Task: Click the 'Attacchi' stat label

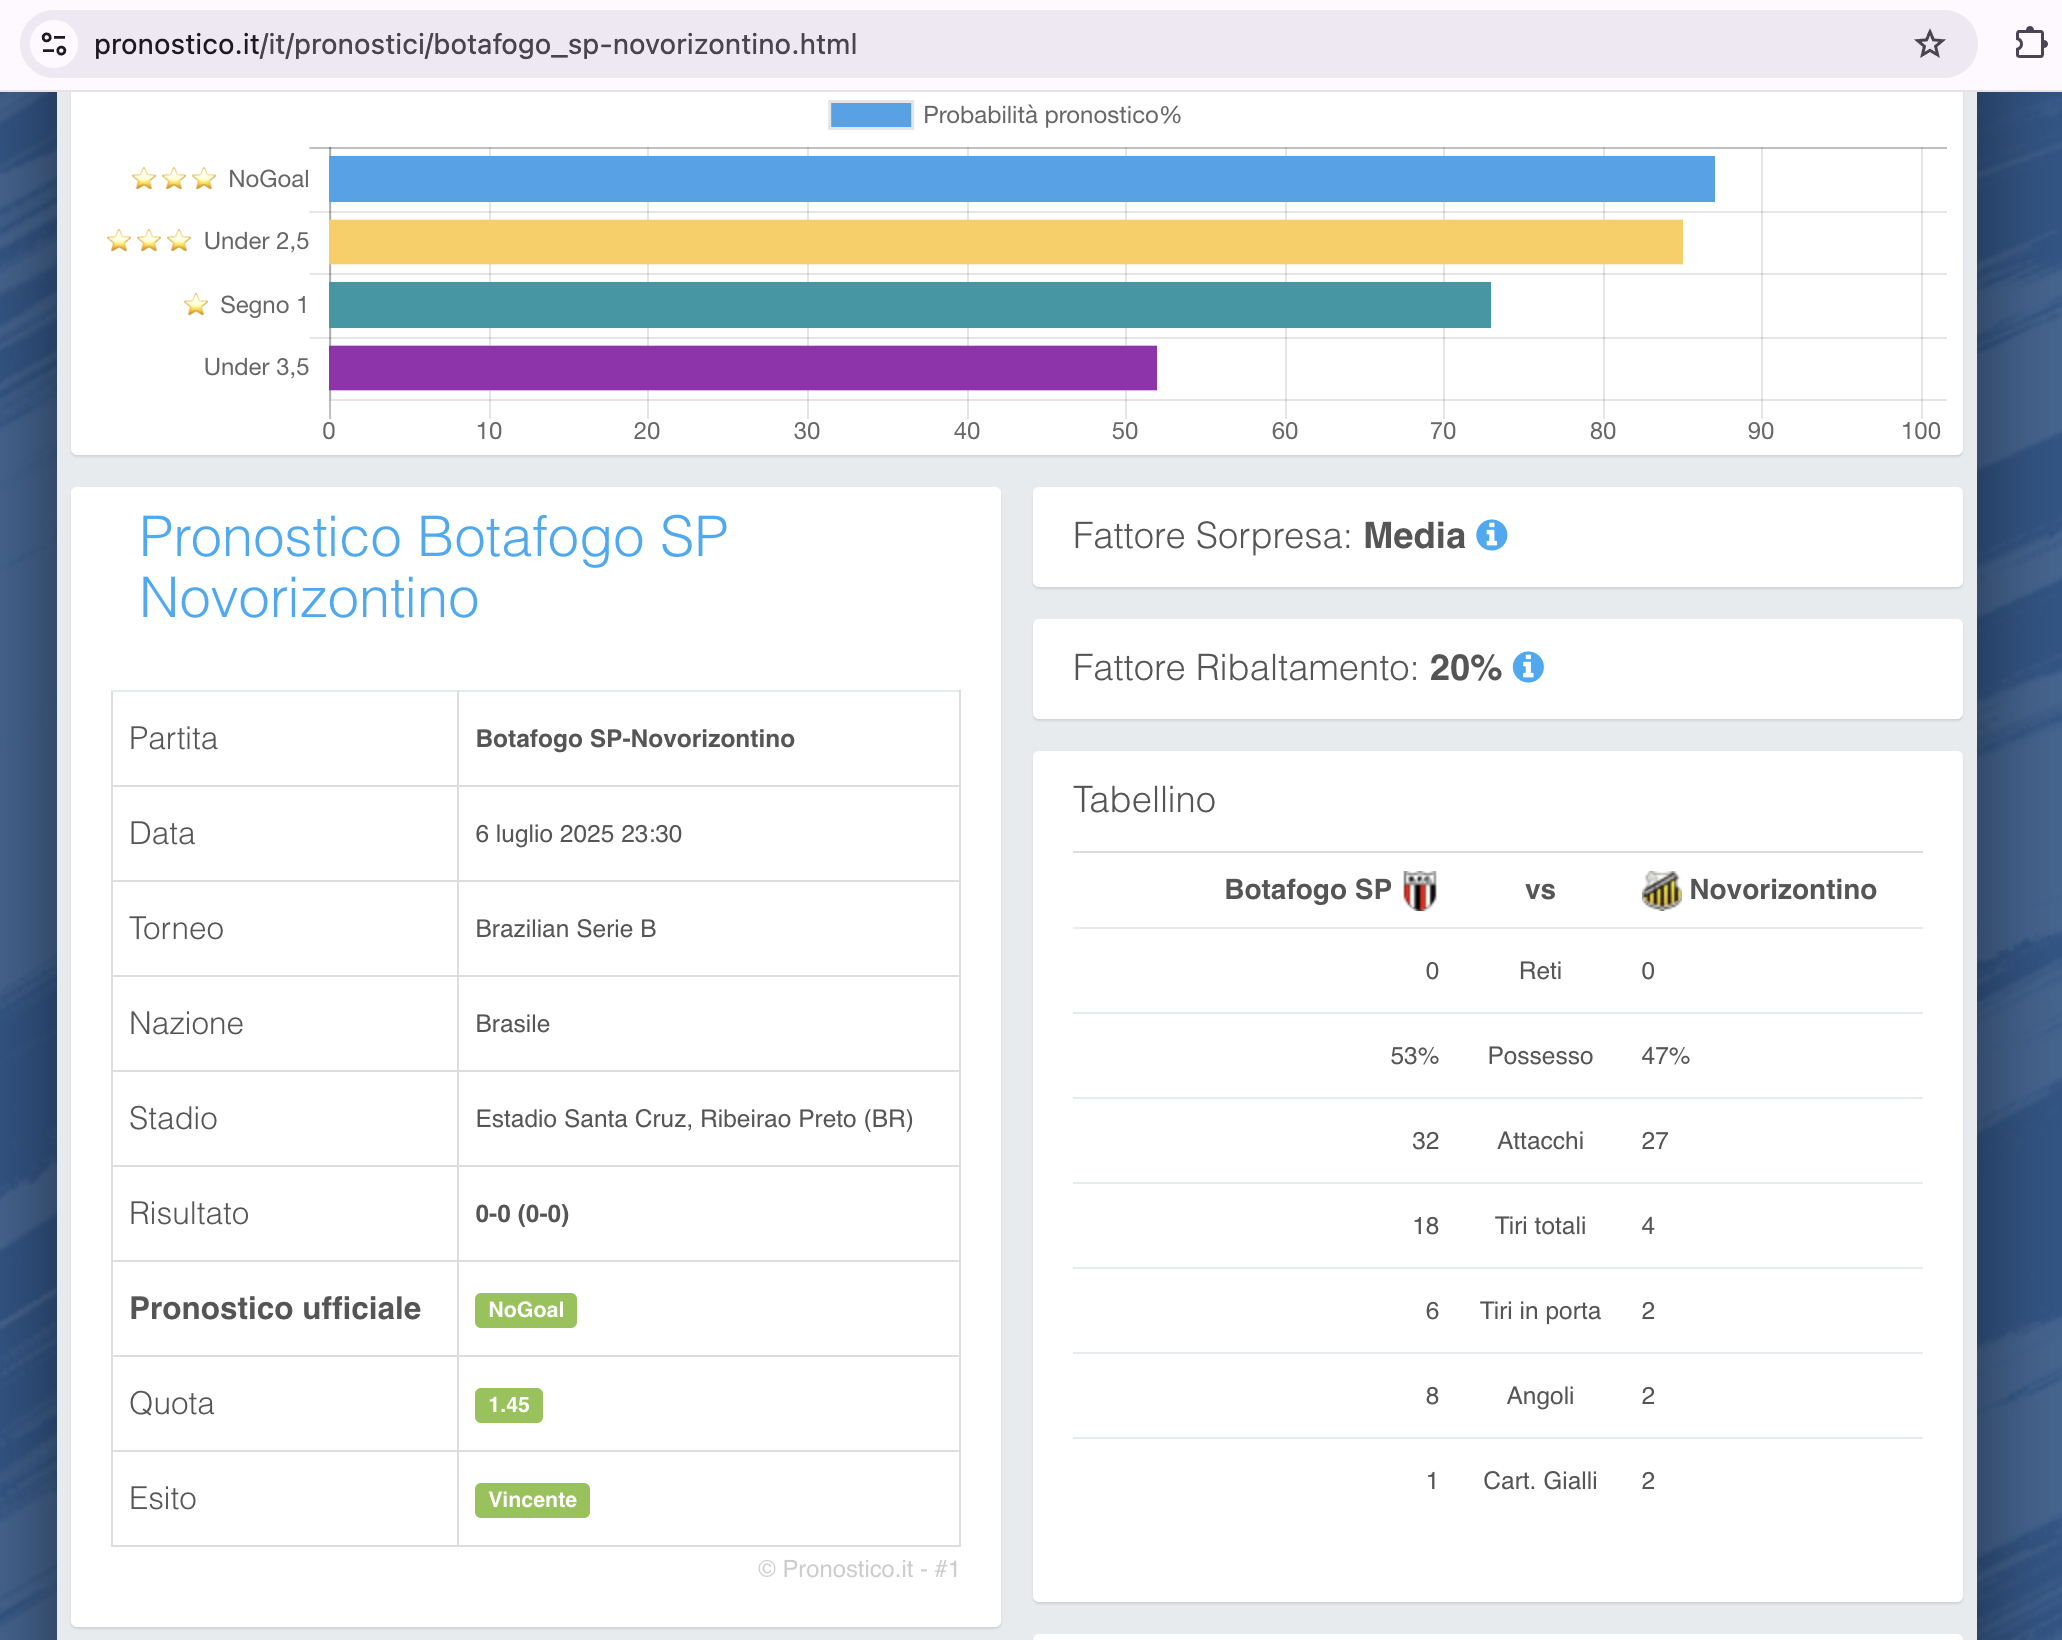Action: pyautogui.click(x=1540, y=1141)
